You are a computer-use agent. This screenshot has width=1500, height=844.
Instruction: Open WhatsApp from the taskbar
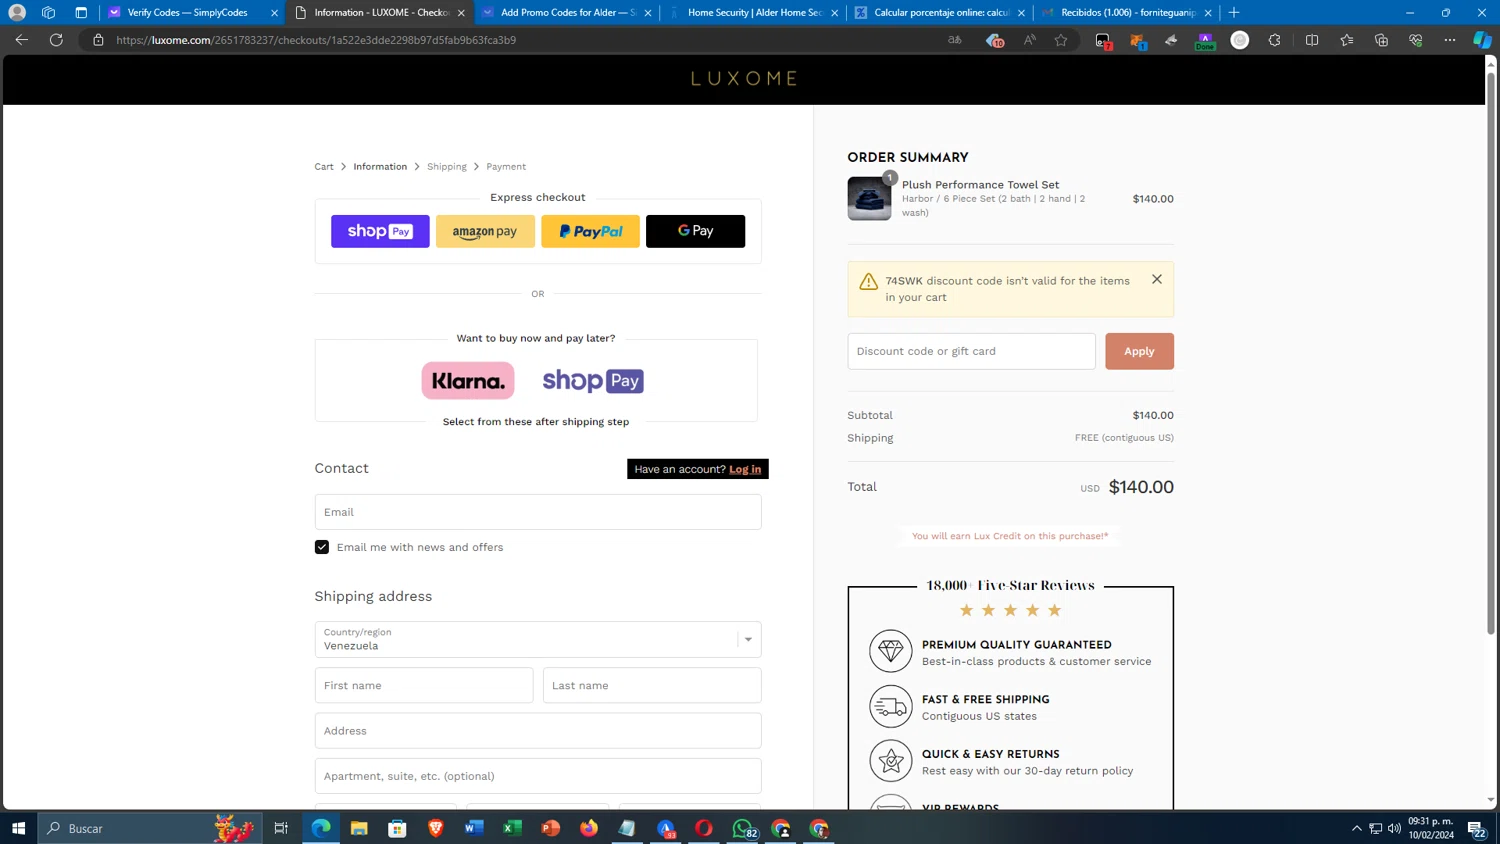tap(743, 828)
